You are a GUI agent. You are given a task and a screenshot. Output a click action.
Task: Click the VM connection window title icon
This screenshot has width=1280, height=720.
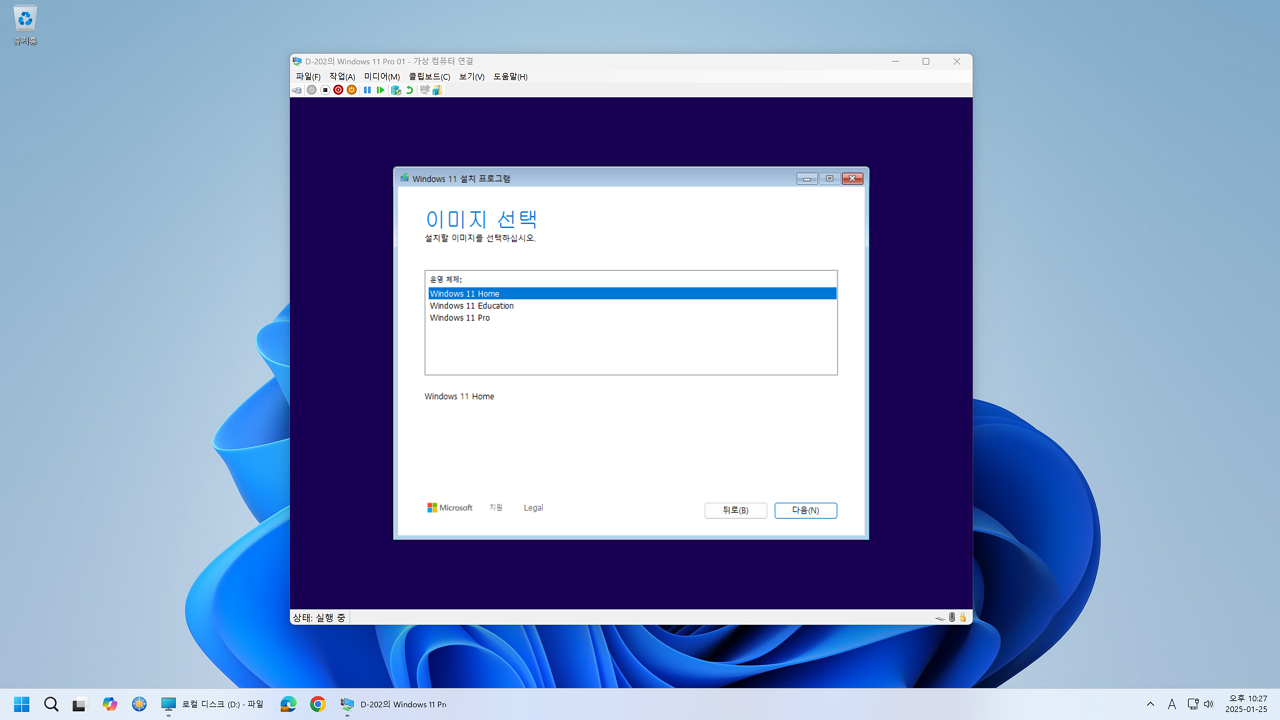point(297,61)
